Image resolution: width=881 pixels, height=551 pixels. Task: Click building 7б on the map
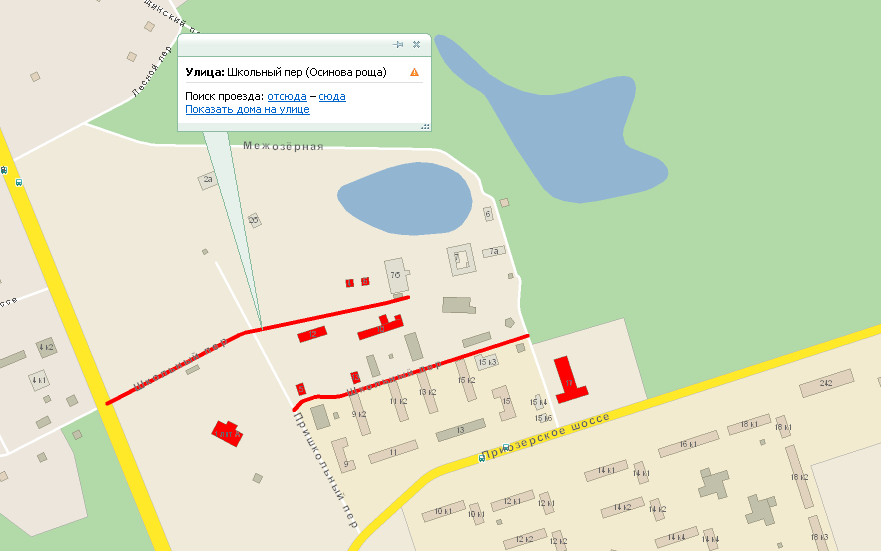[x=396, y=273]
